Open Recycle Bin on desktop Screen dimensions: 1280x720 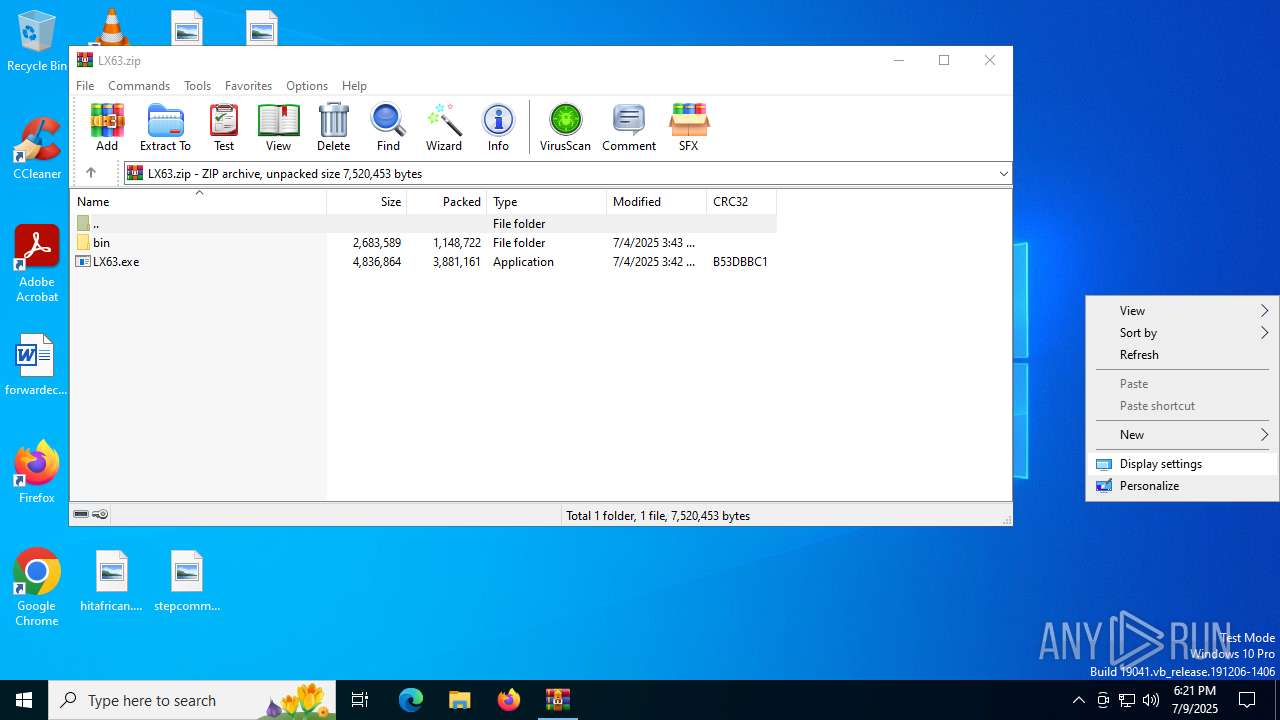pos(36,42)
